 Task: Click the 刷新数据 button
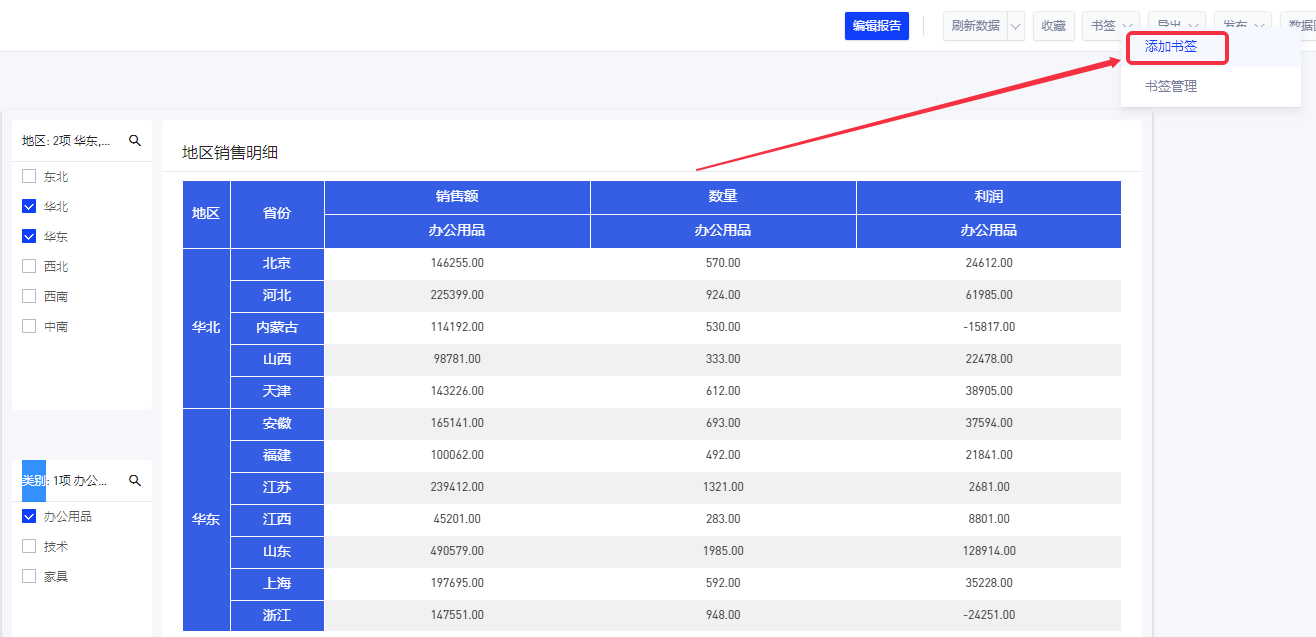975,26
